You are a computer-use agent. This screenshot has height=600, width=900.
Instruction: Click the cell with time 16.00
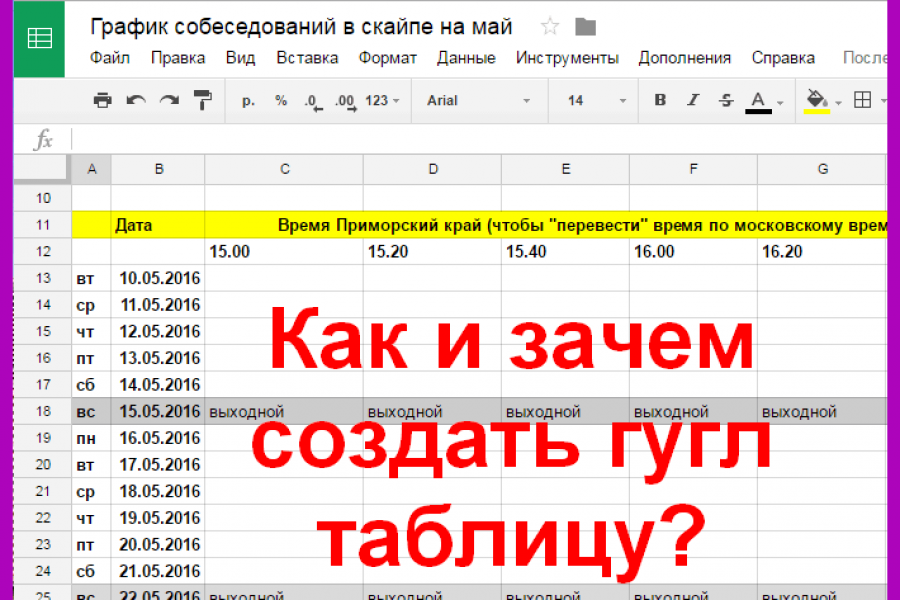click(693, 251)
